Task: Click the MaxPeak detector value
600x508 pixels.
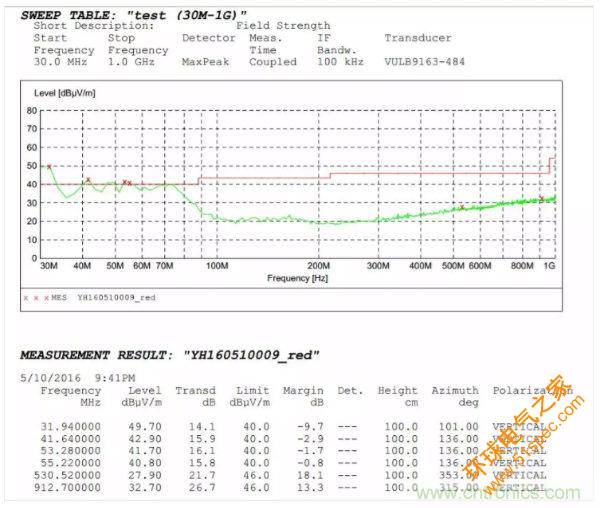Action: click(205, 62)
